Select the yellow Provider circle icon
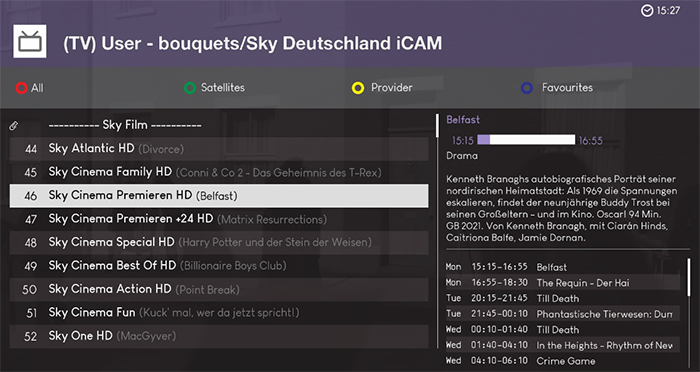This screenshot has width=700, height=372. point(358,88)
